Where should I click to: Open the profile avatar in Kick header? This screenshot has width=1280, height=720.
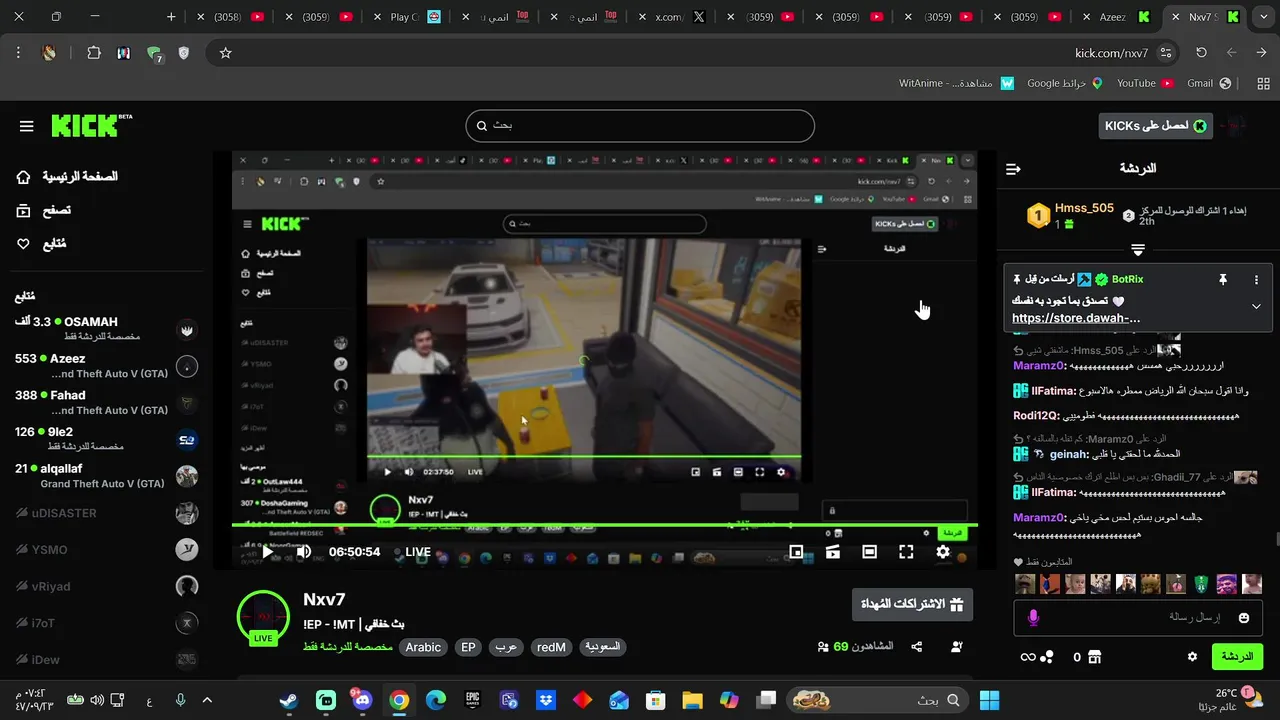[1236, 126]
